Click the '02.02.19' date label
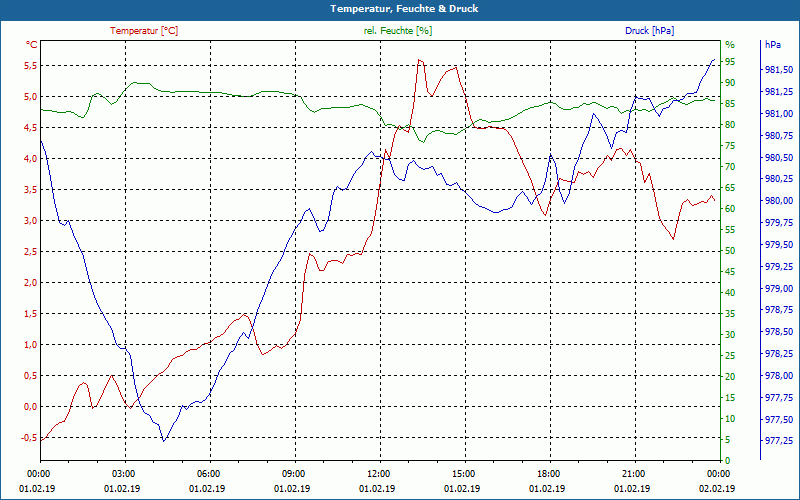 click(718, 489)
